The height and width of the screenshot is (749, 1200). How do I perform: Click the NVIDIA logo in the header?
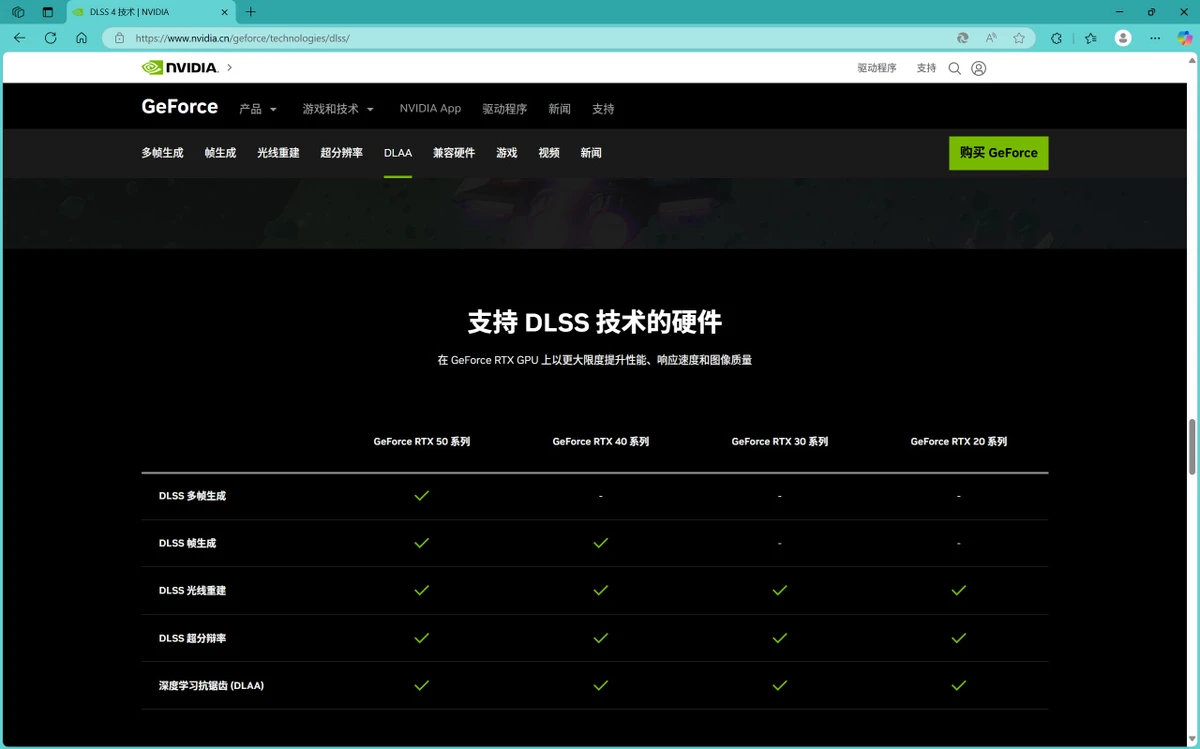pyautogui.click(x=180, y=68)
